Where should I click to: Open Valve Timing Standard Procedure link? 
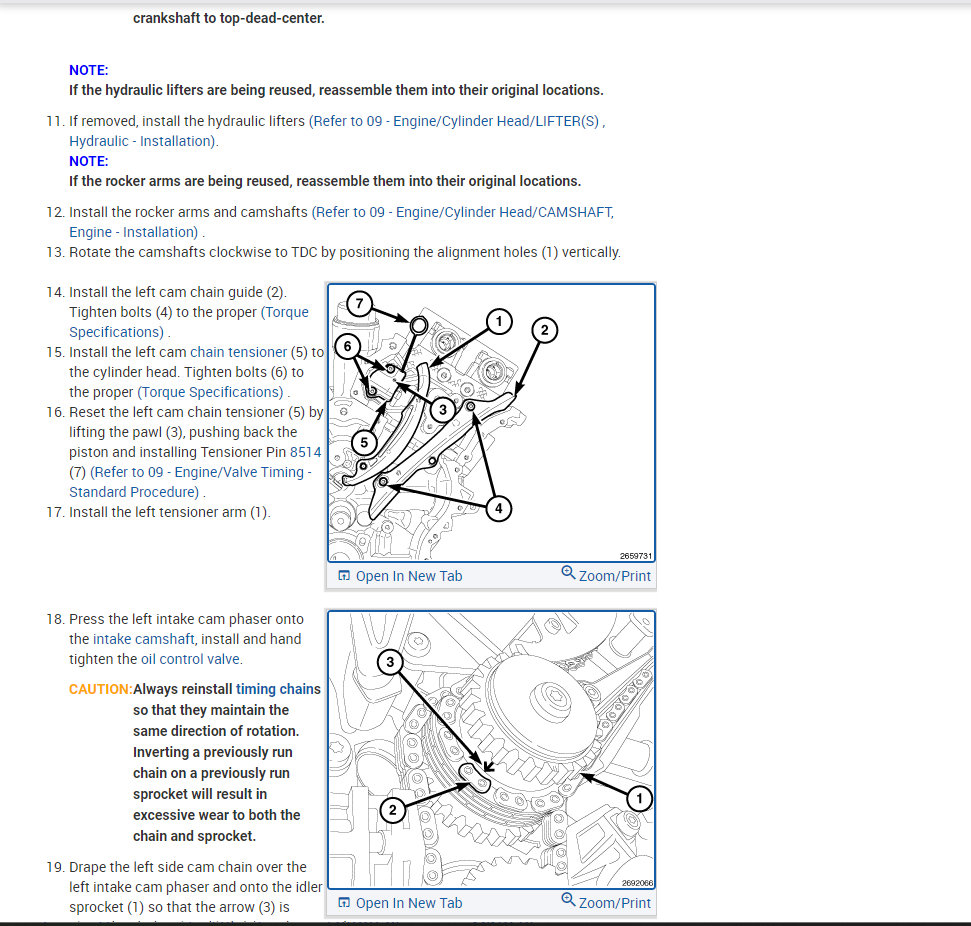pyautogui.click(x=191, y=482)
